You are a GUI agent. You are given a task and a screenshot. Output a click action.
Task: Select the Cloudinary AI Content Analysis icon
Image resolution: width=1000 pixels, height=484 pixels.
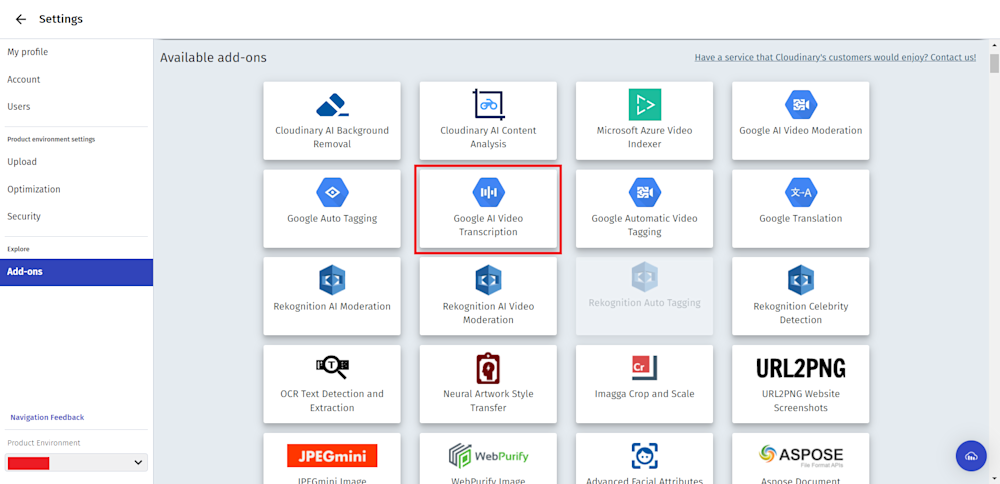(x=489, y=105)
